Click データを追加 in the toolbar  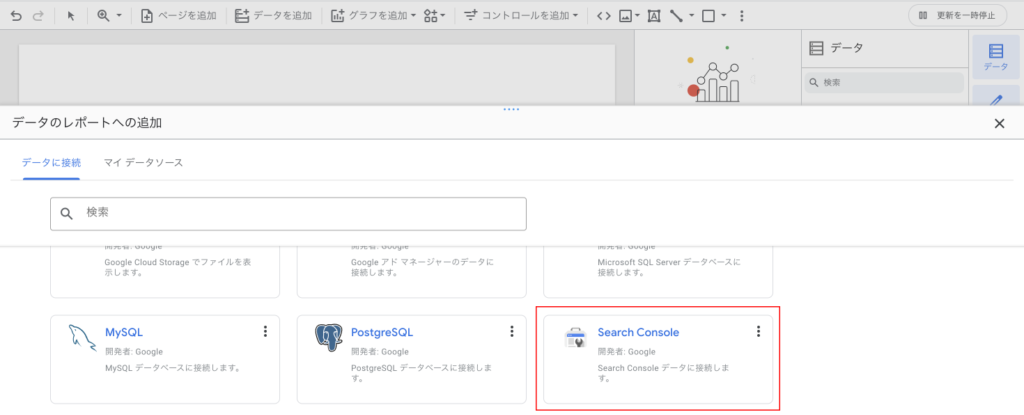274,16
